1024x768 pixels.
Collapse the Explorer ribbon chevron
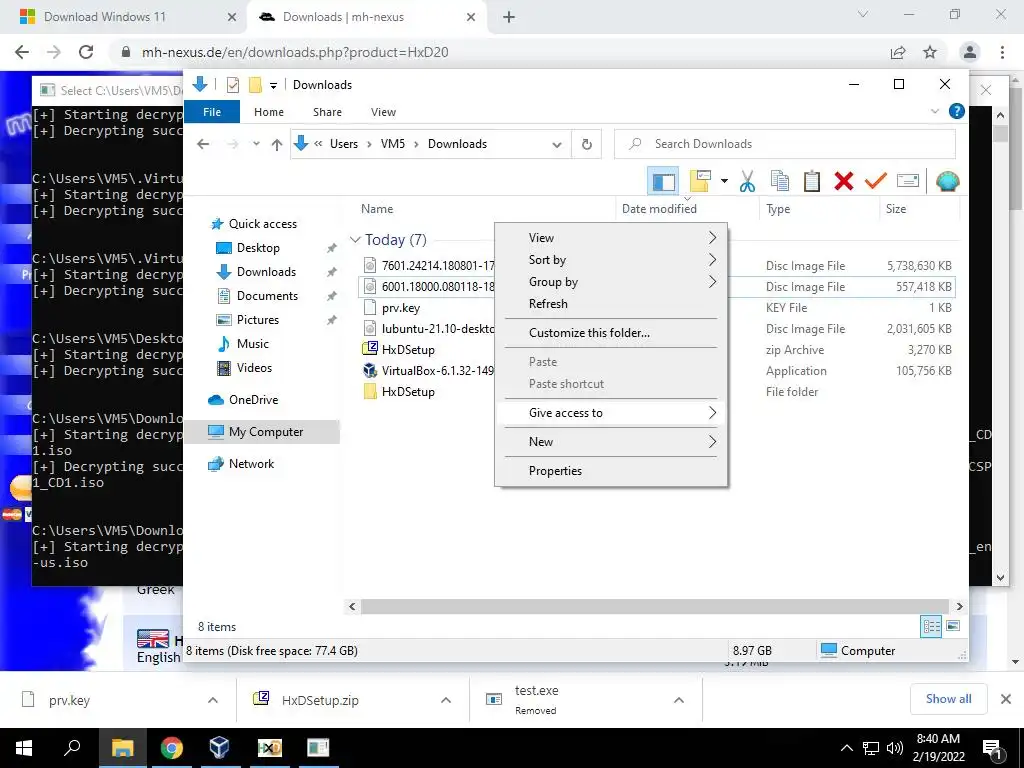(x=935, y=112)
